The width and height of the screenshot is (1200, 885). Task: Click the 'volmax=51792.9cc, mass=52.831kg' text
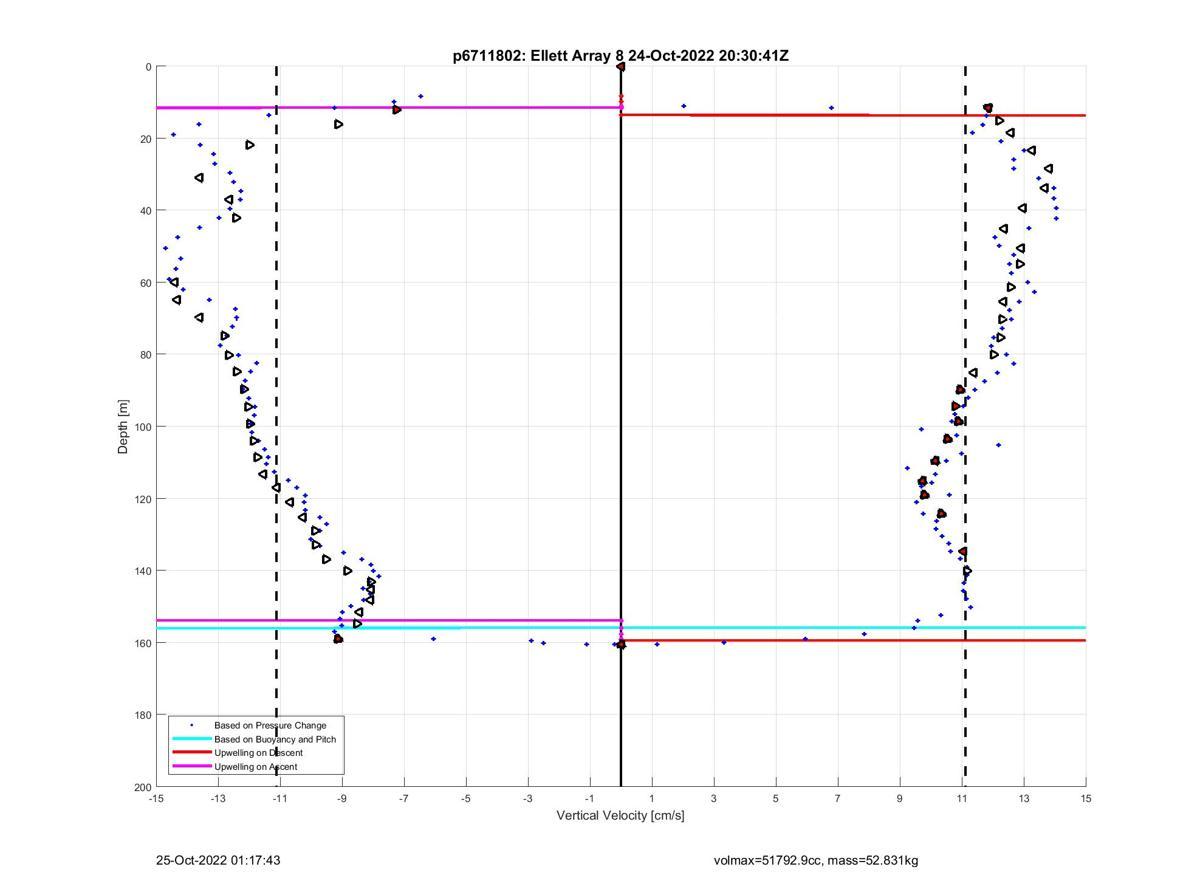pos(816,860)
